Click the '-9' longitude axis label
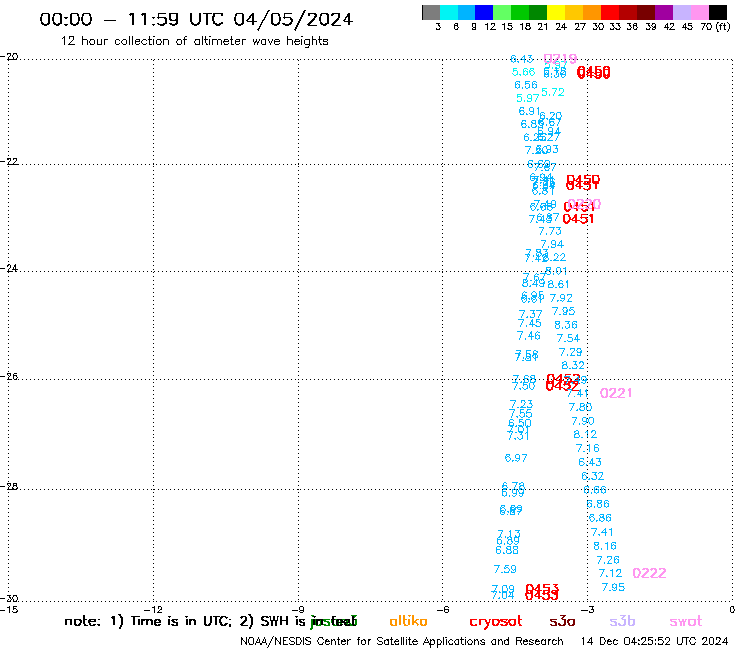 (x=298, y=609)
